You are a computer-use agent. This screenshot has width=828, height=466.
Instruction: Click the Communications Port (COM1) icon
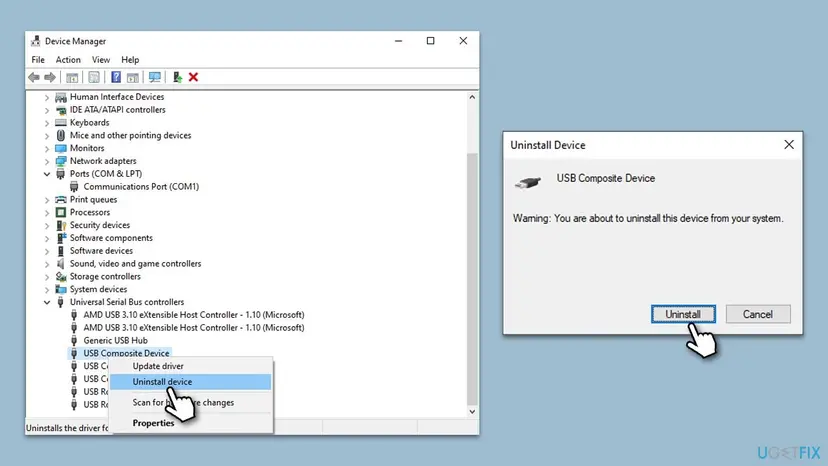74,187
